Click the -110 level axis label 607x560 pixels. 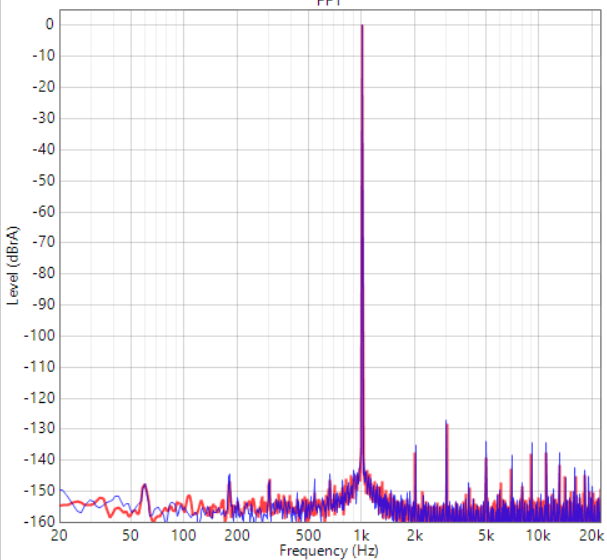coord(39,366)
